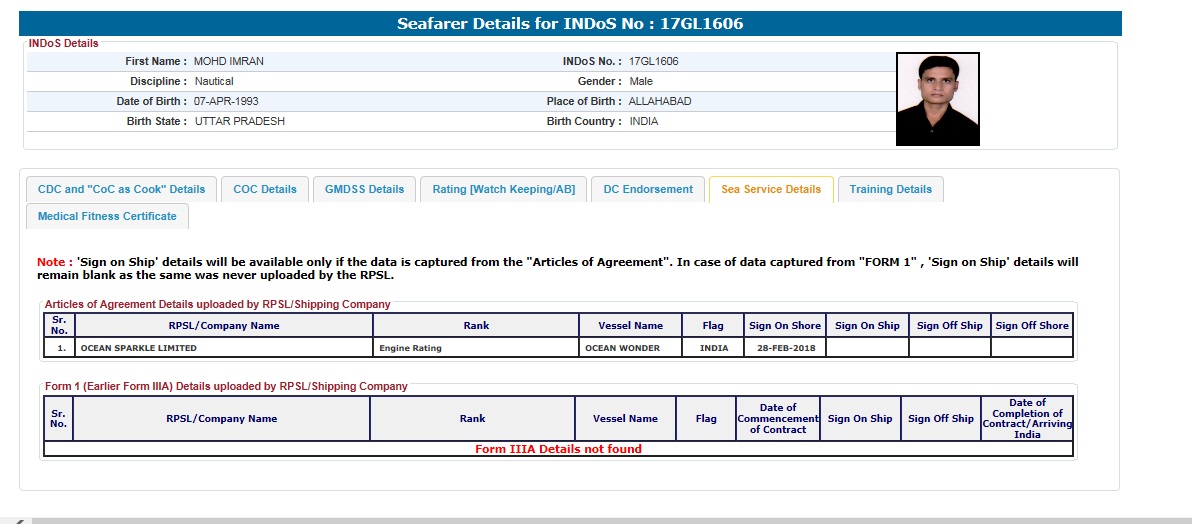Screen dimensions: 1192x524
Task: Click the Sign On Shore column header
Action: (x=784, y=325)
